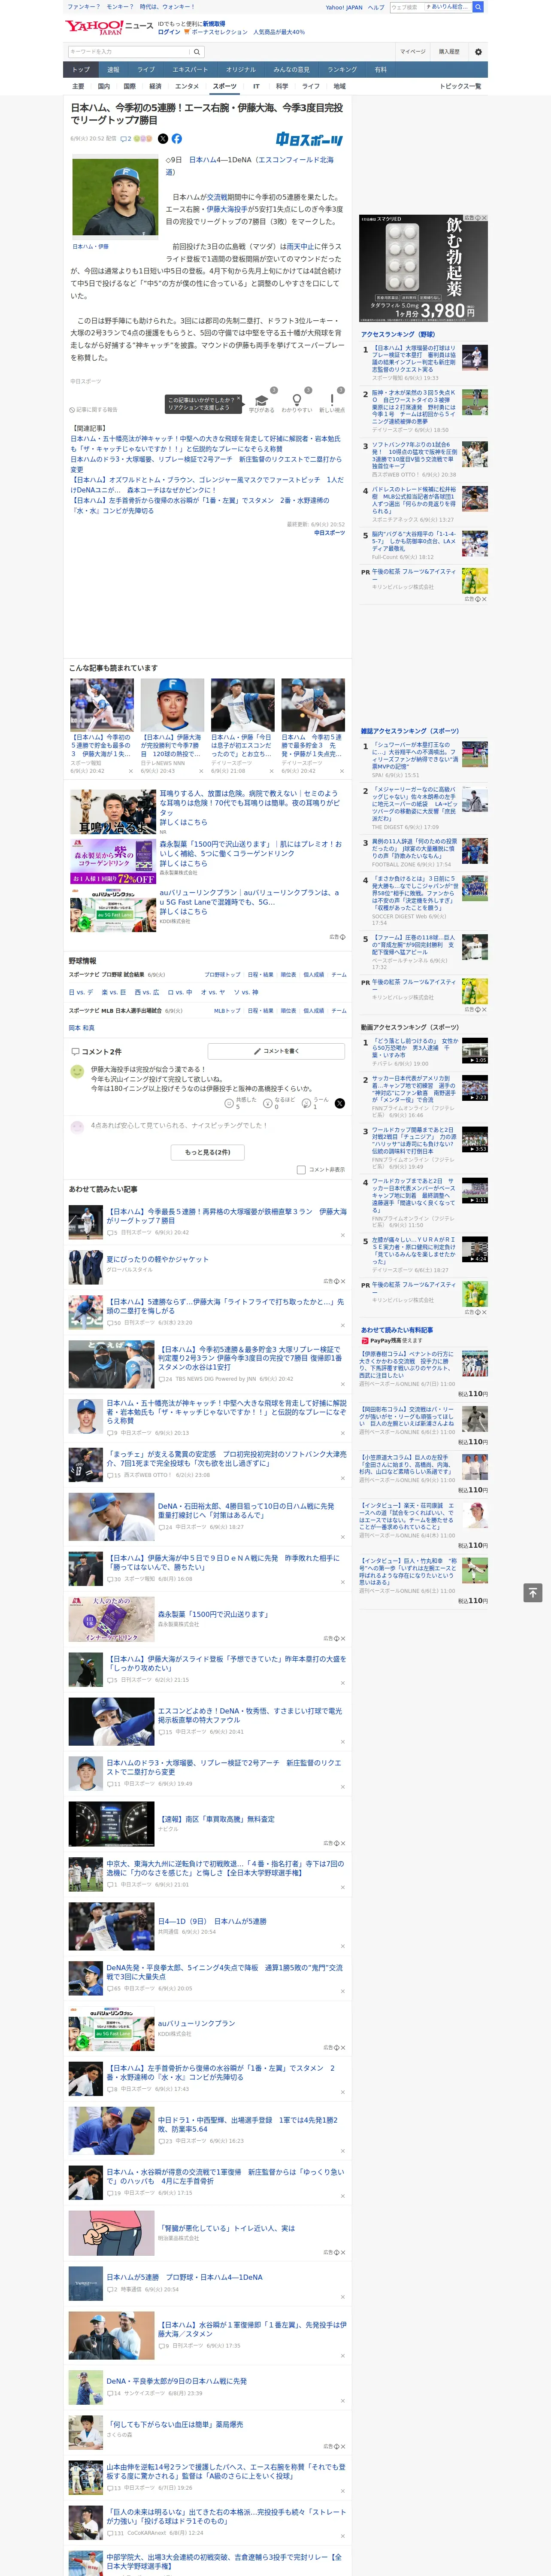The width and height of the screenshot is (551, 2576).
Task: Open video ranking thumbnail with 2:23 duration
Action: click(x=475, y=1088)
